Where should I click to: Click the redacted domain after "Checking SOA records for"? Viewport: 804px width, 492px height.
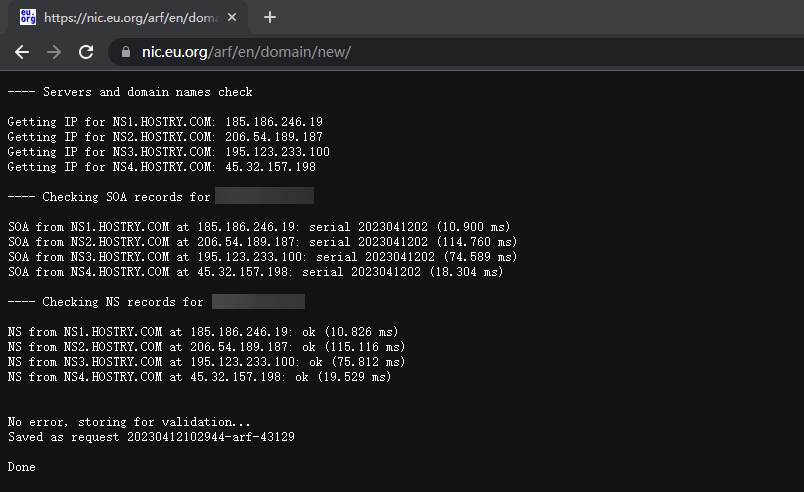(265, 196)
